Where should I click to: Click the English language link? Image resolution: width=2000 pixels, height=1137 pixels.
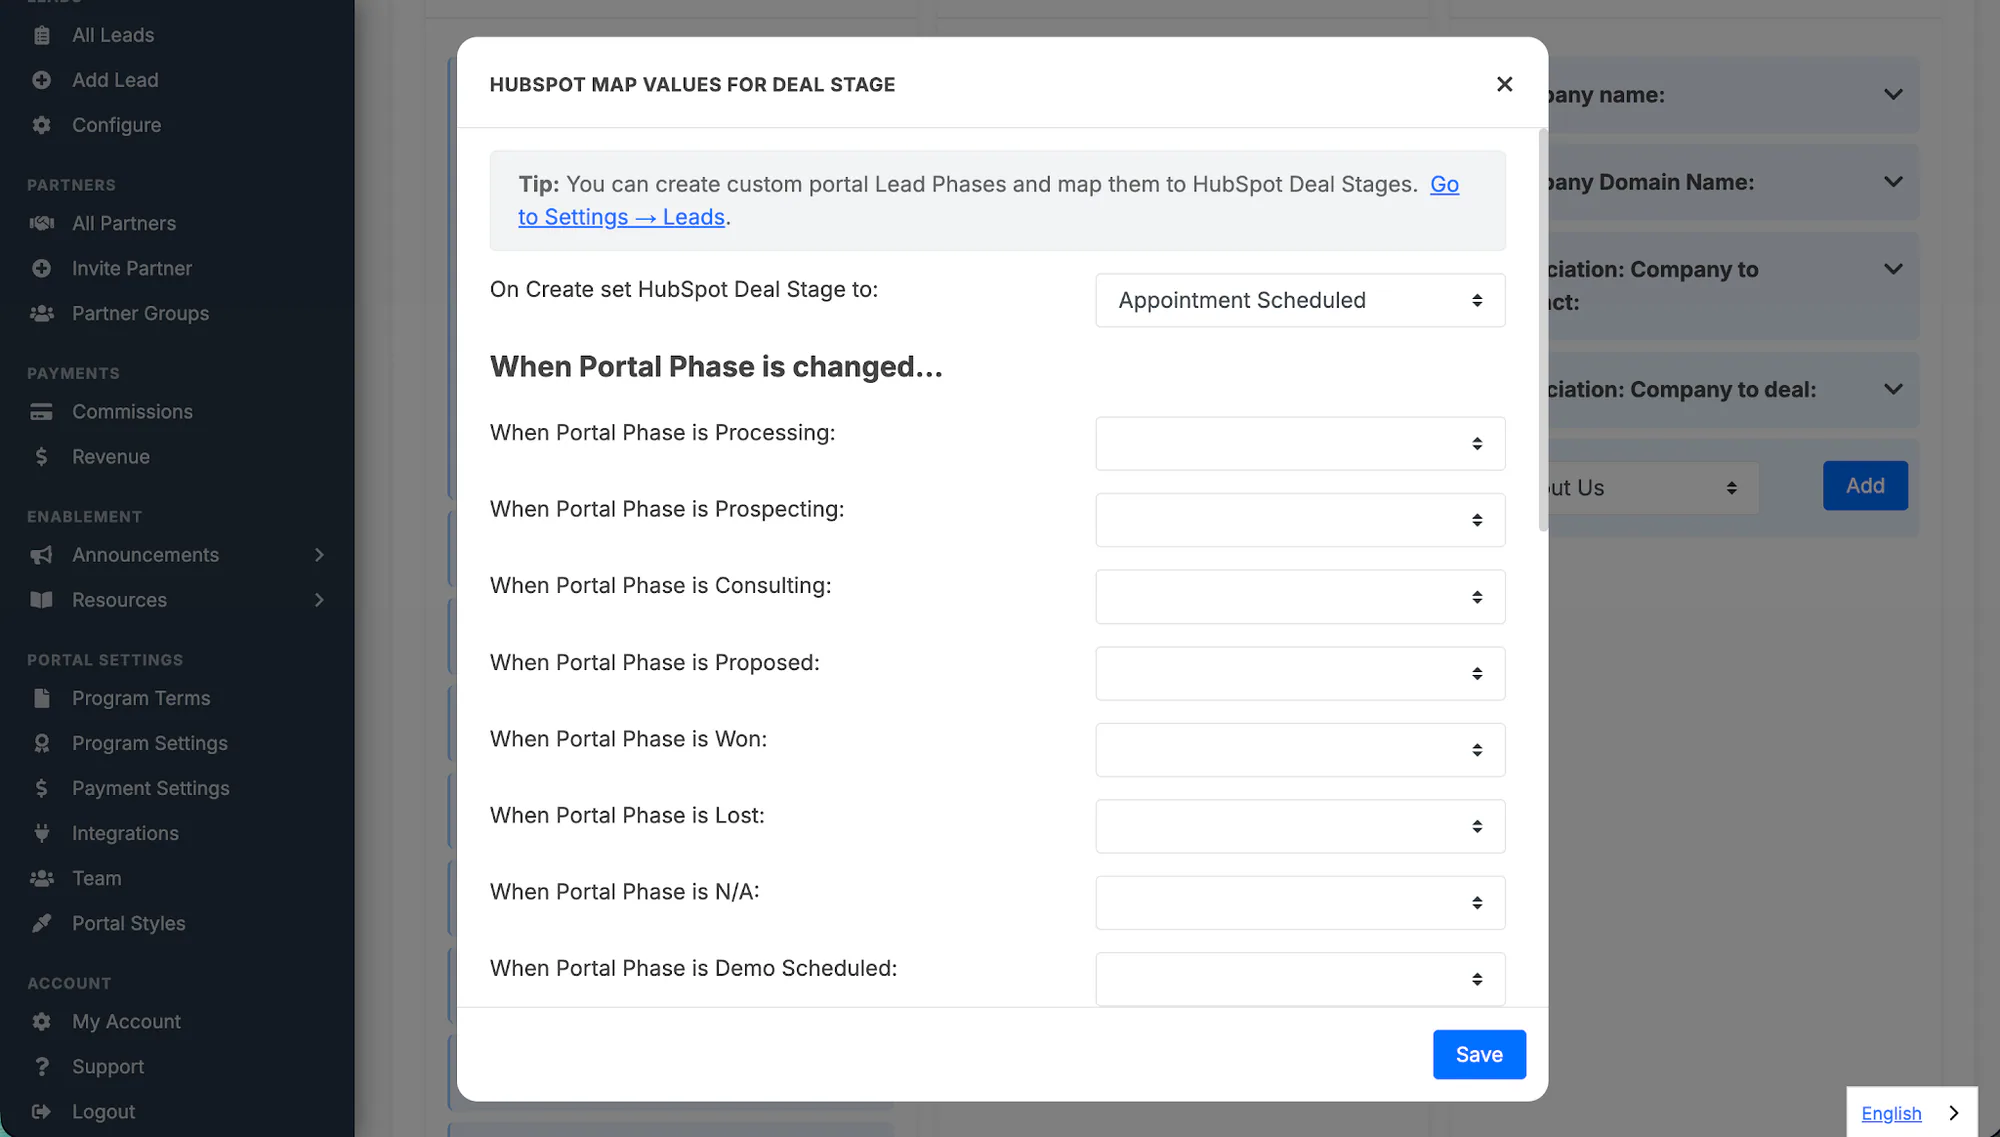(x=1891, y=1113)
